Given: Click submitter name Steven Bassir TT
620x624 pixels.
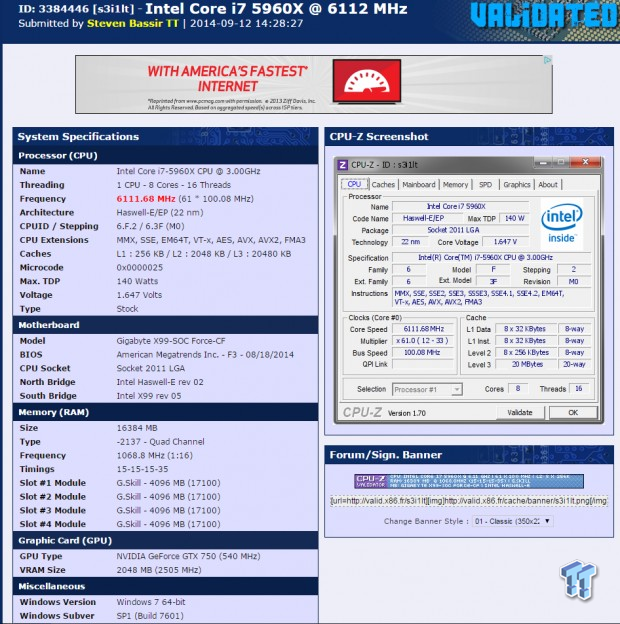Looking at the screenshot, I should 133,23.
